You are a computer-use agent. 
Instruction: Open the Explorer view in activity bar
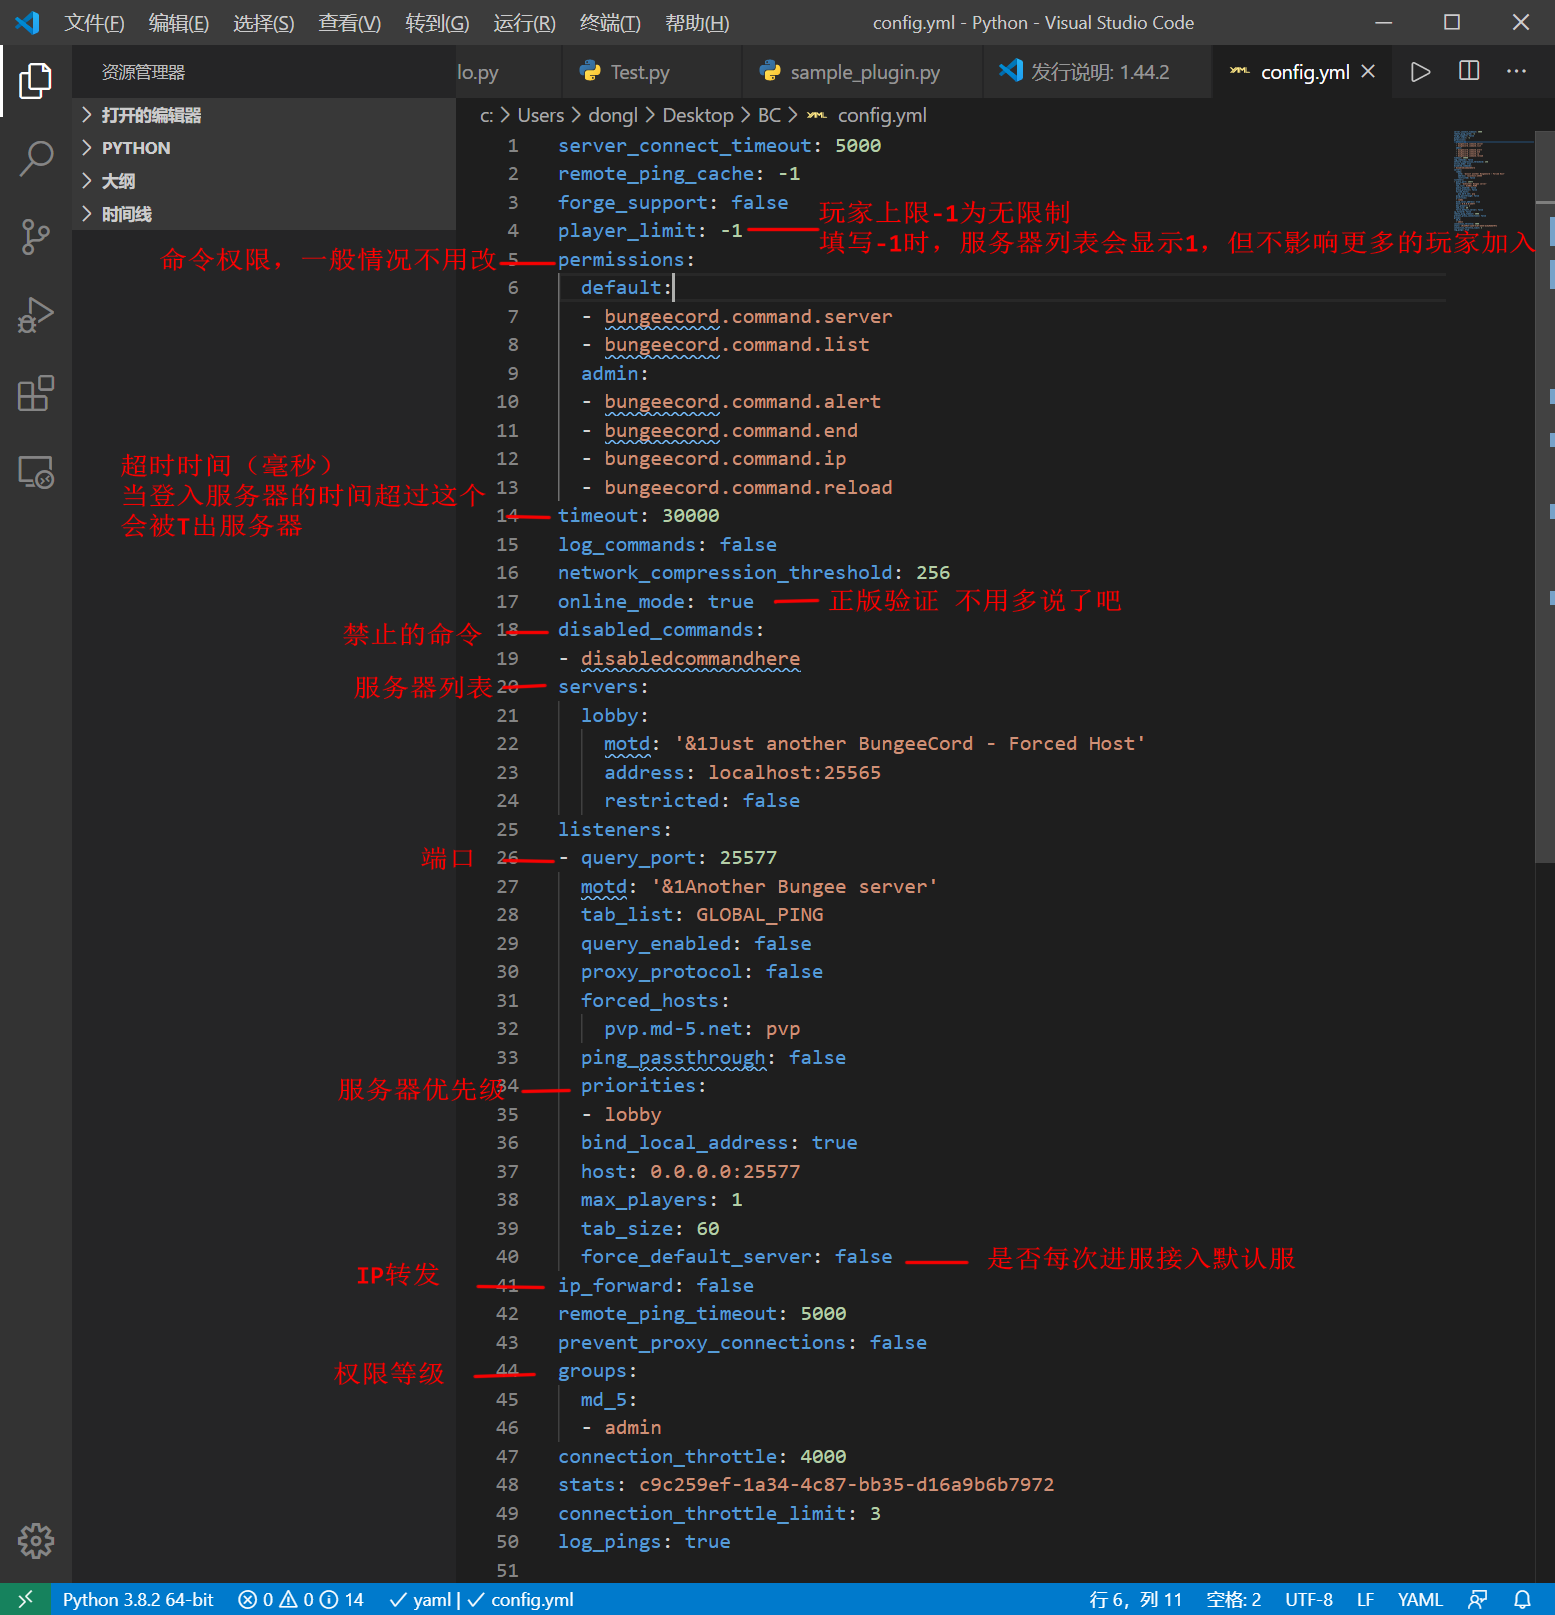35,81
